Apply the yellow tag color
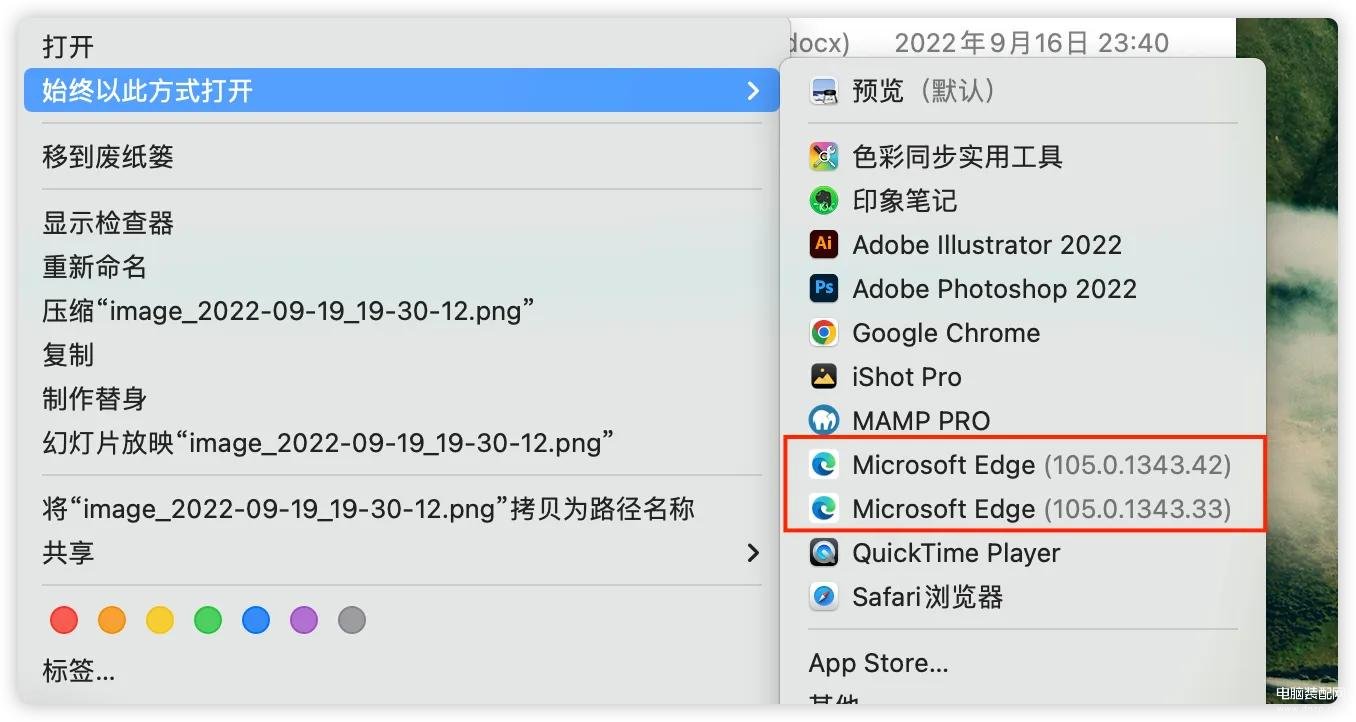 [x=160, y=620]
